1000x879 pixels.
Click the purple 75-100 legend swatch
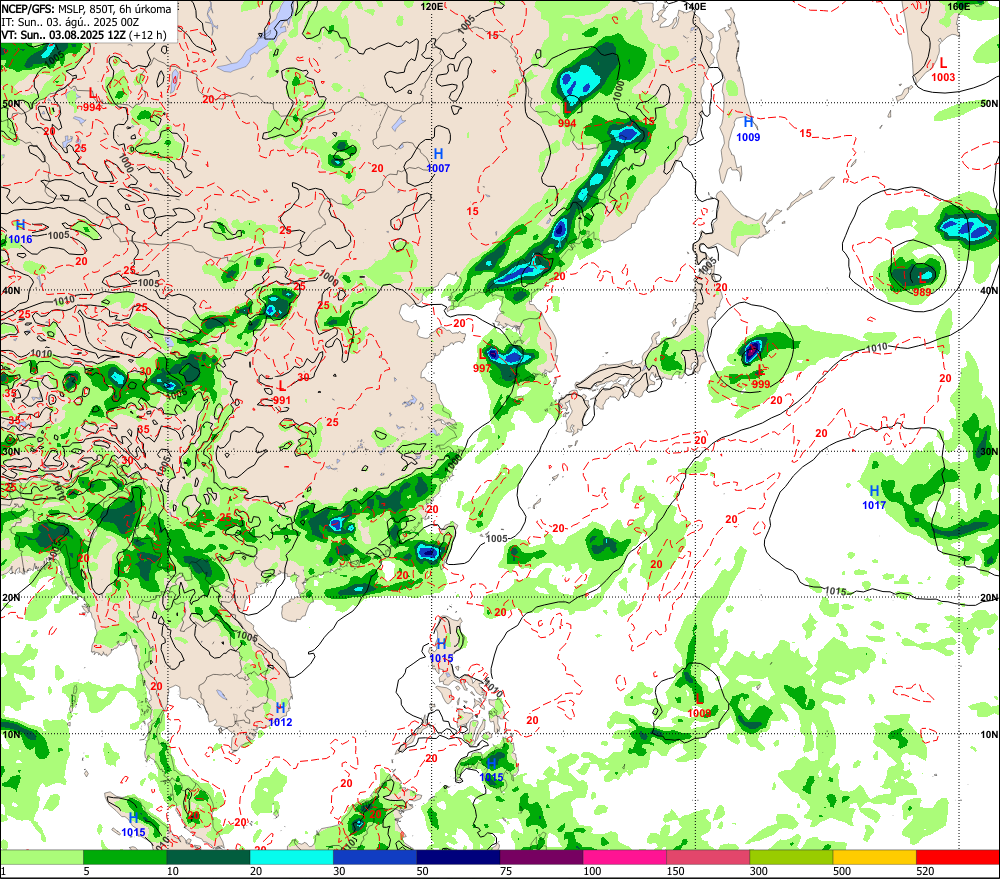tap(541, 857)
